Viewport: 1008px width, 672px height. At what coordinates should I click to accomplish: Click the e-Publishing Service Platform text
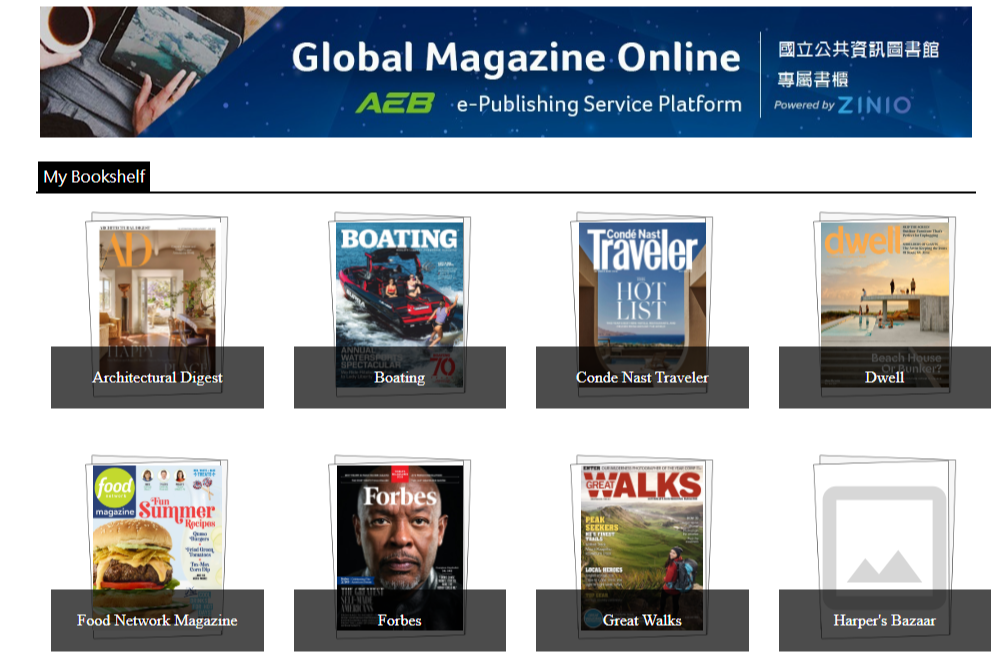click(x=599, y=104)
